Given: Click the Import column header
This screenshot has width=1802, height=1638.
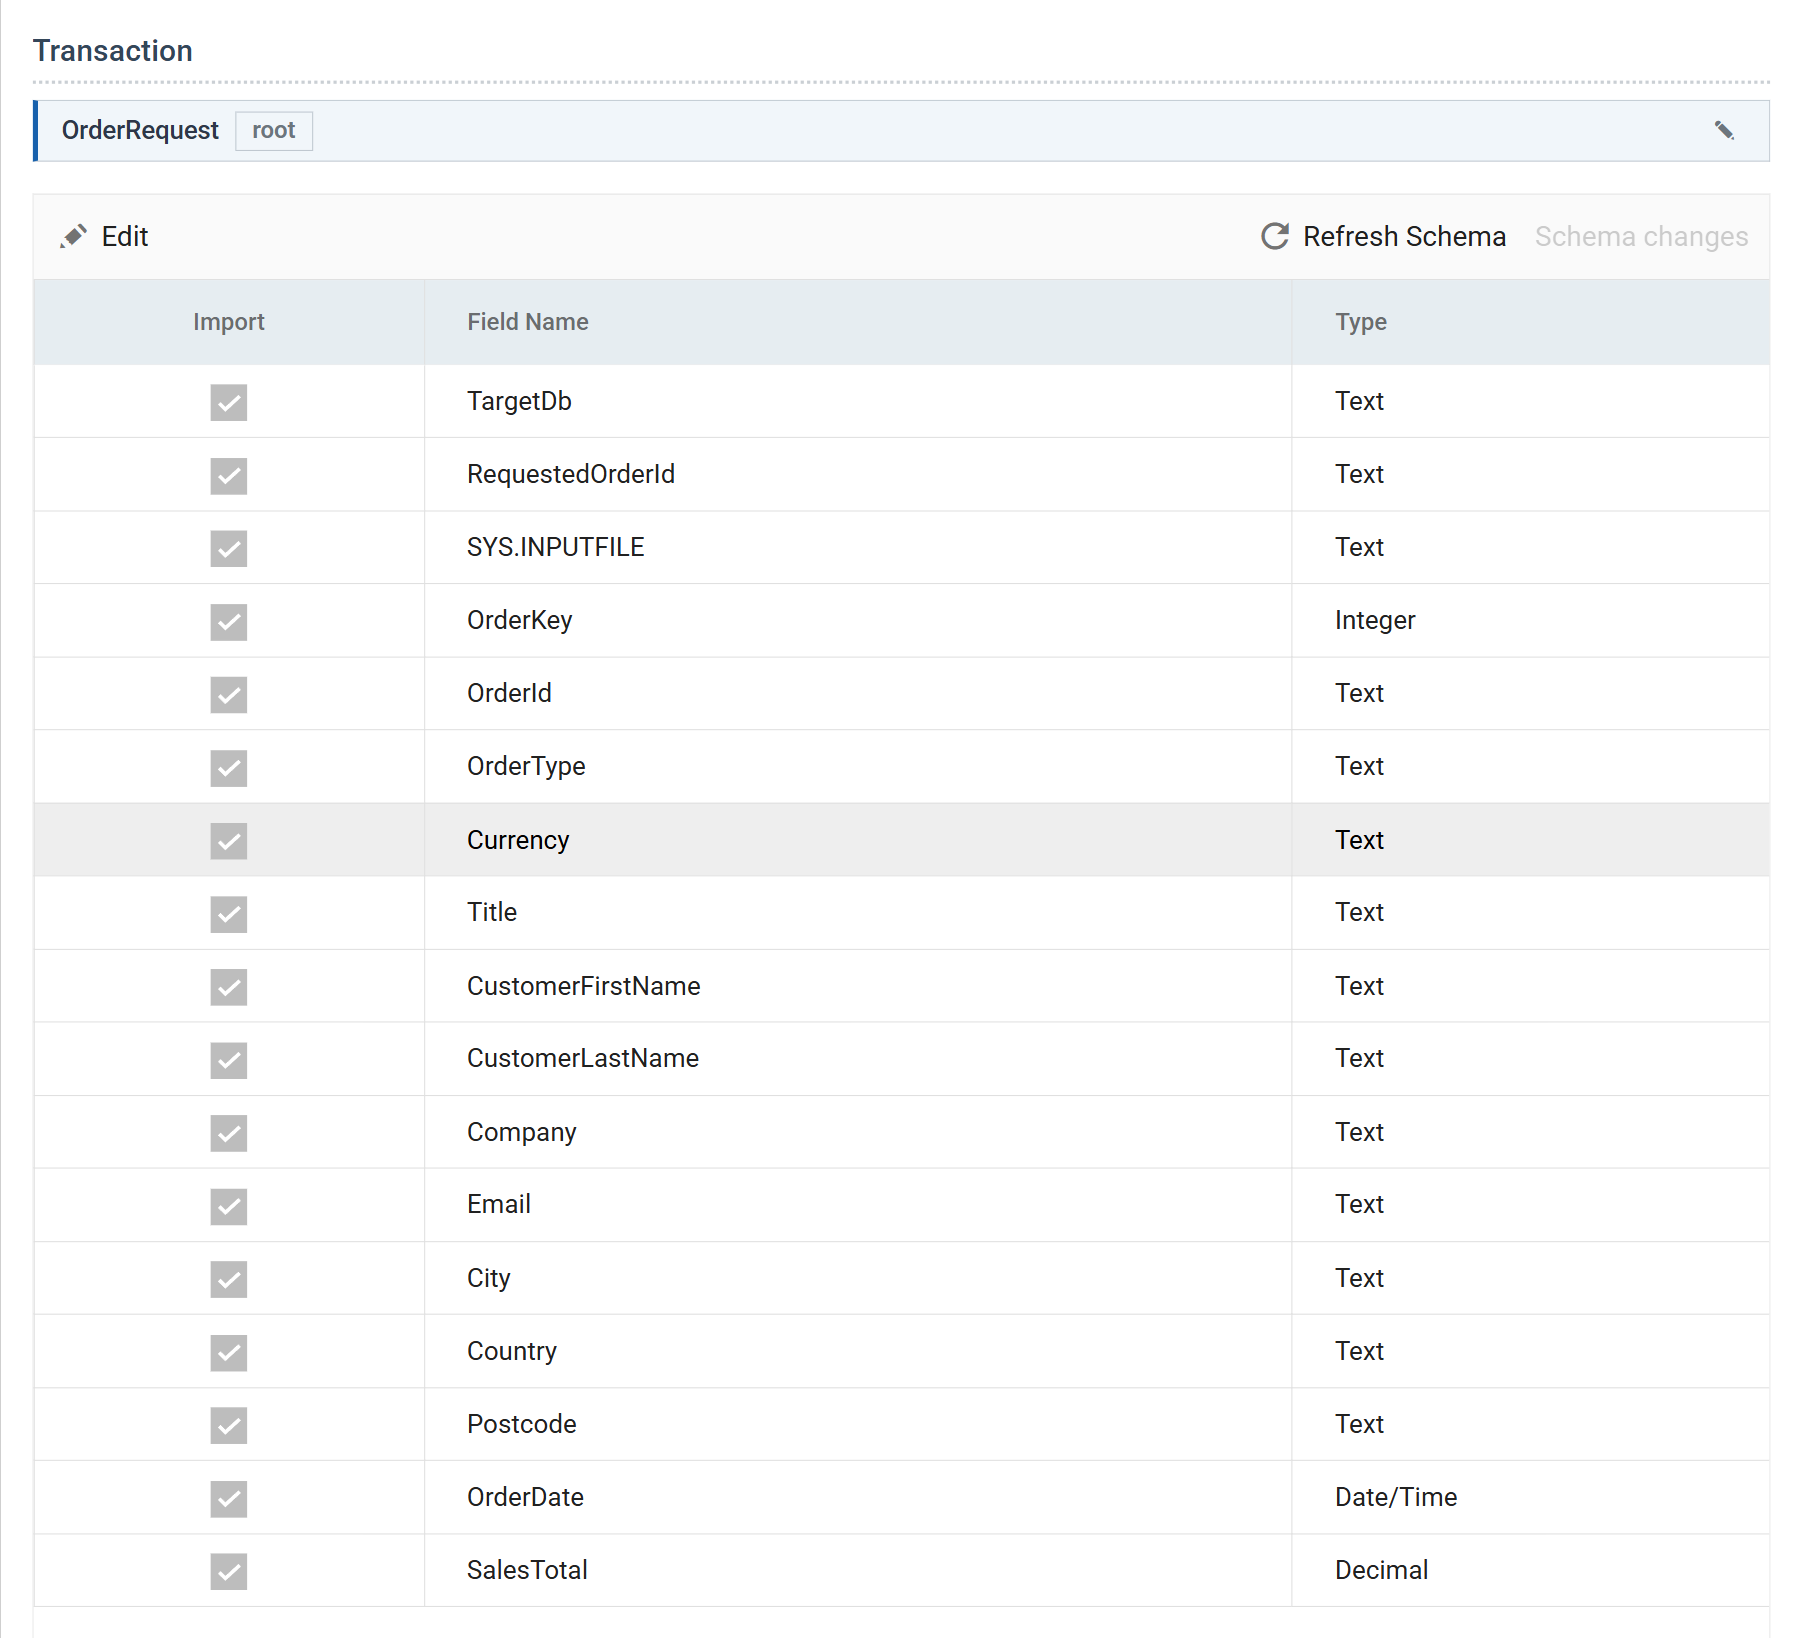Looking at the screenshot, I should point(229,322).
